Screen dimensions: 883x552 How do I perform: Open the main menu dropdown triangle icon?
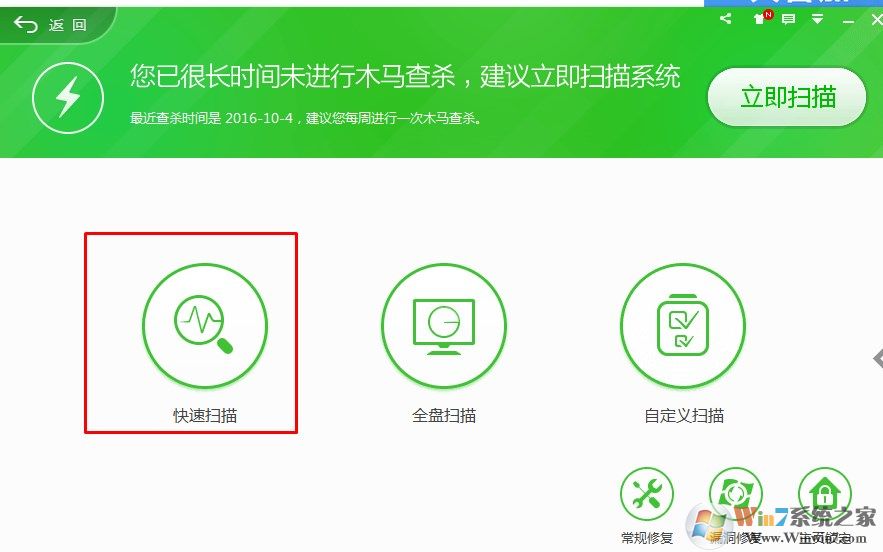click(818, 20)
